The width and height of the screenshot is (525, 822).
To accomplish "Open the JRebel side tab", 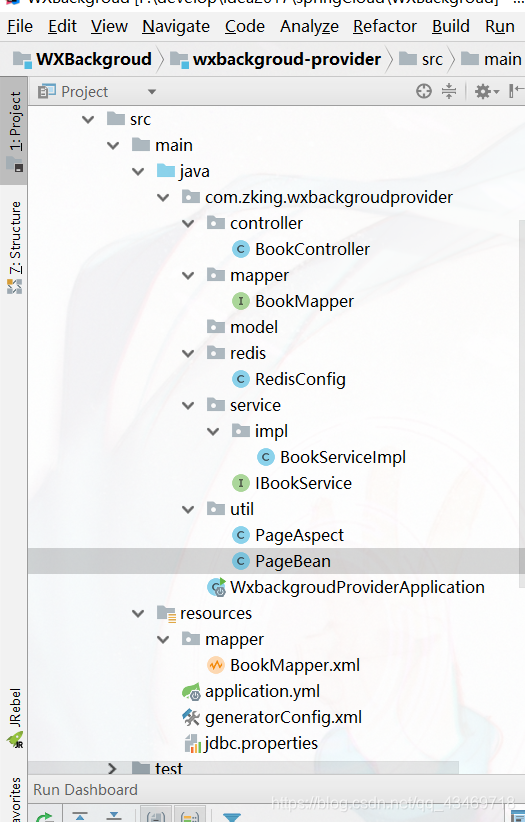I will click(x=14, y=717).
